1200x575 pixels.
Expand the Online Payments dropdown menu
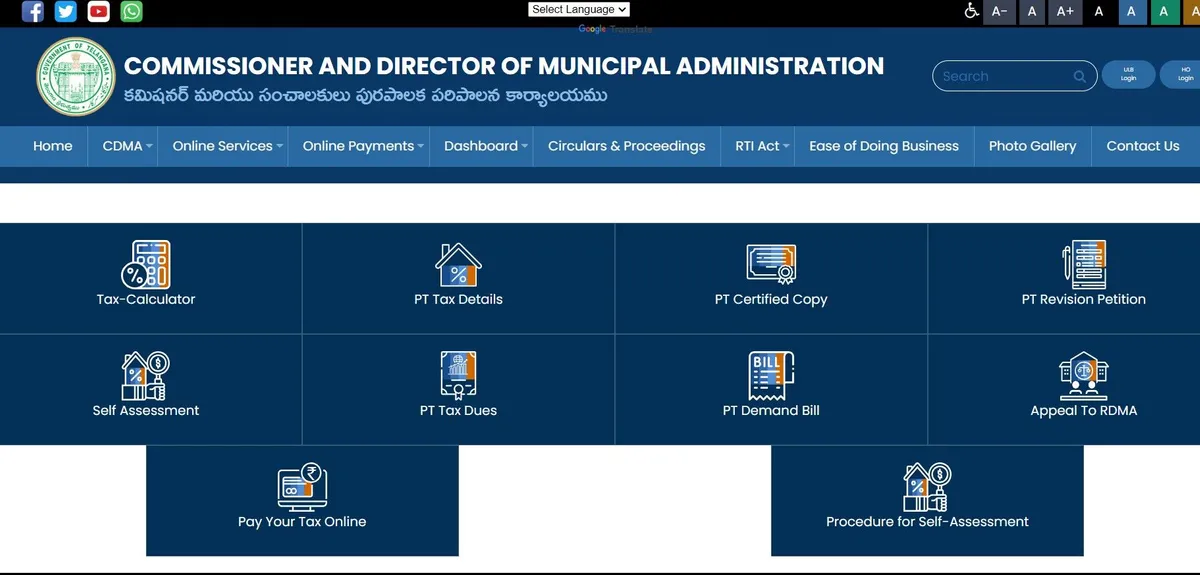coord(363,146)
